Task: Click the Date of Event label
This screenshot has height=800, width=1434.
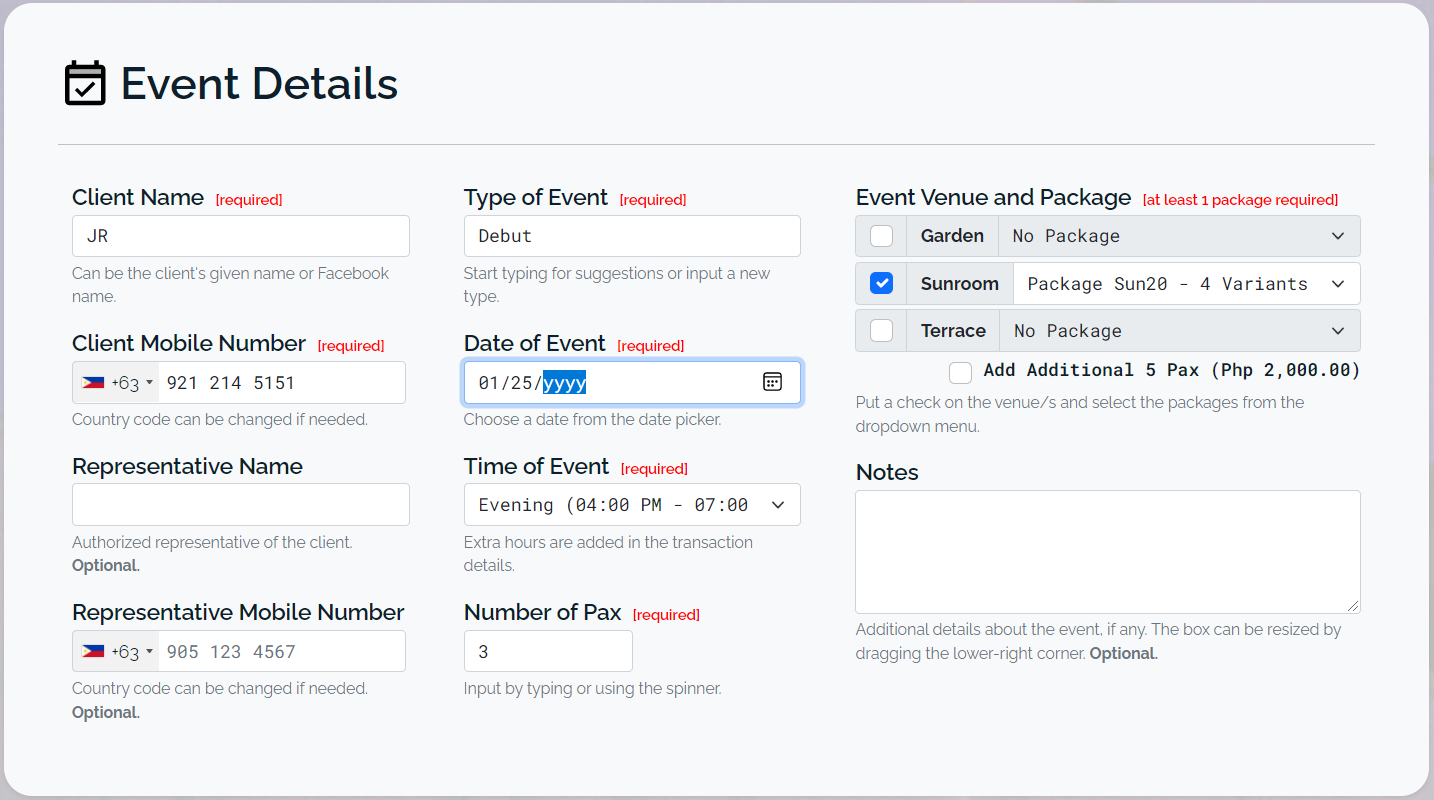Action: 535,344
